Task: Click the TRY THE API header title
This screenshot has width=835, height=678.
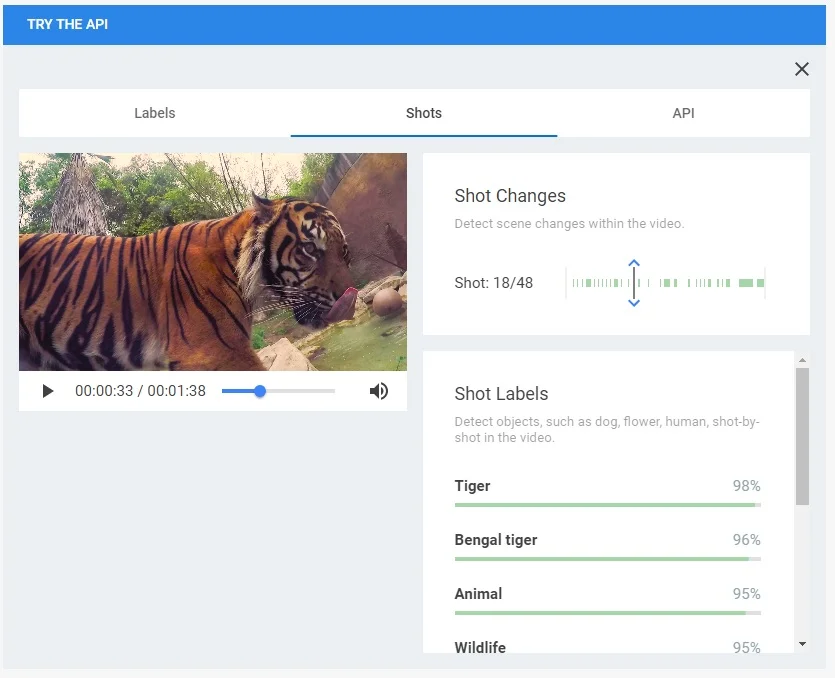Action: [68, 24]
